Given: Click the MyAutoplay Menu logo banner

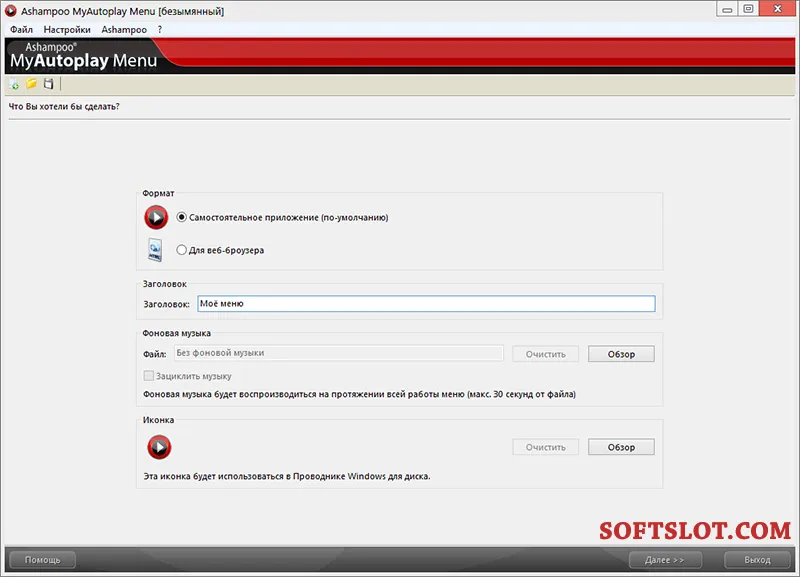Looking at the screenshot, I should (84, 56).
